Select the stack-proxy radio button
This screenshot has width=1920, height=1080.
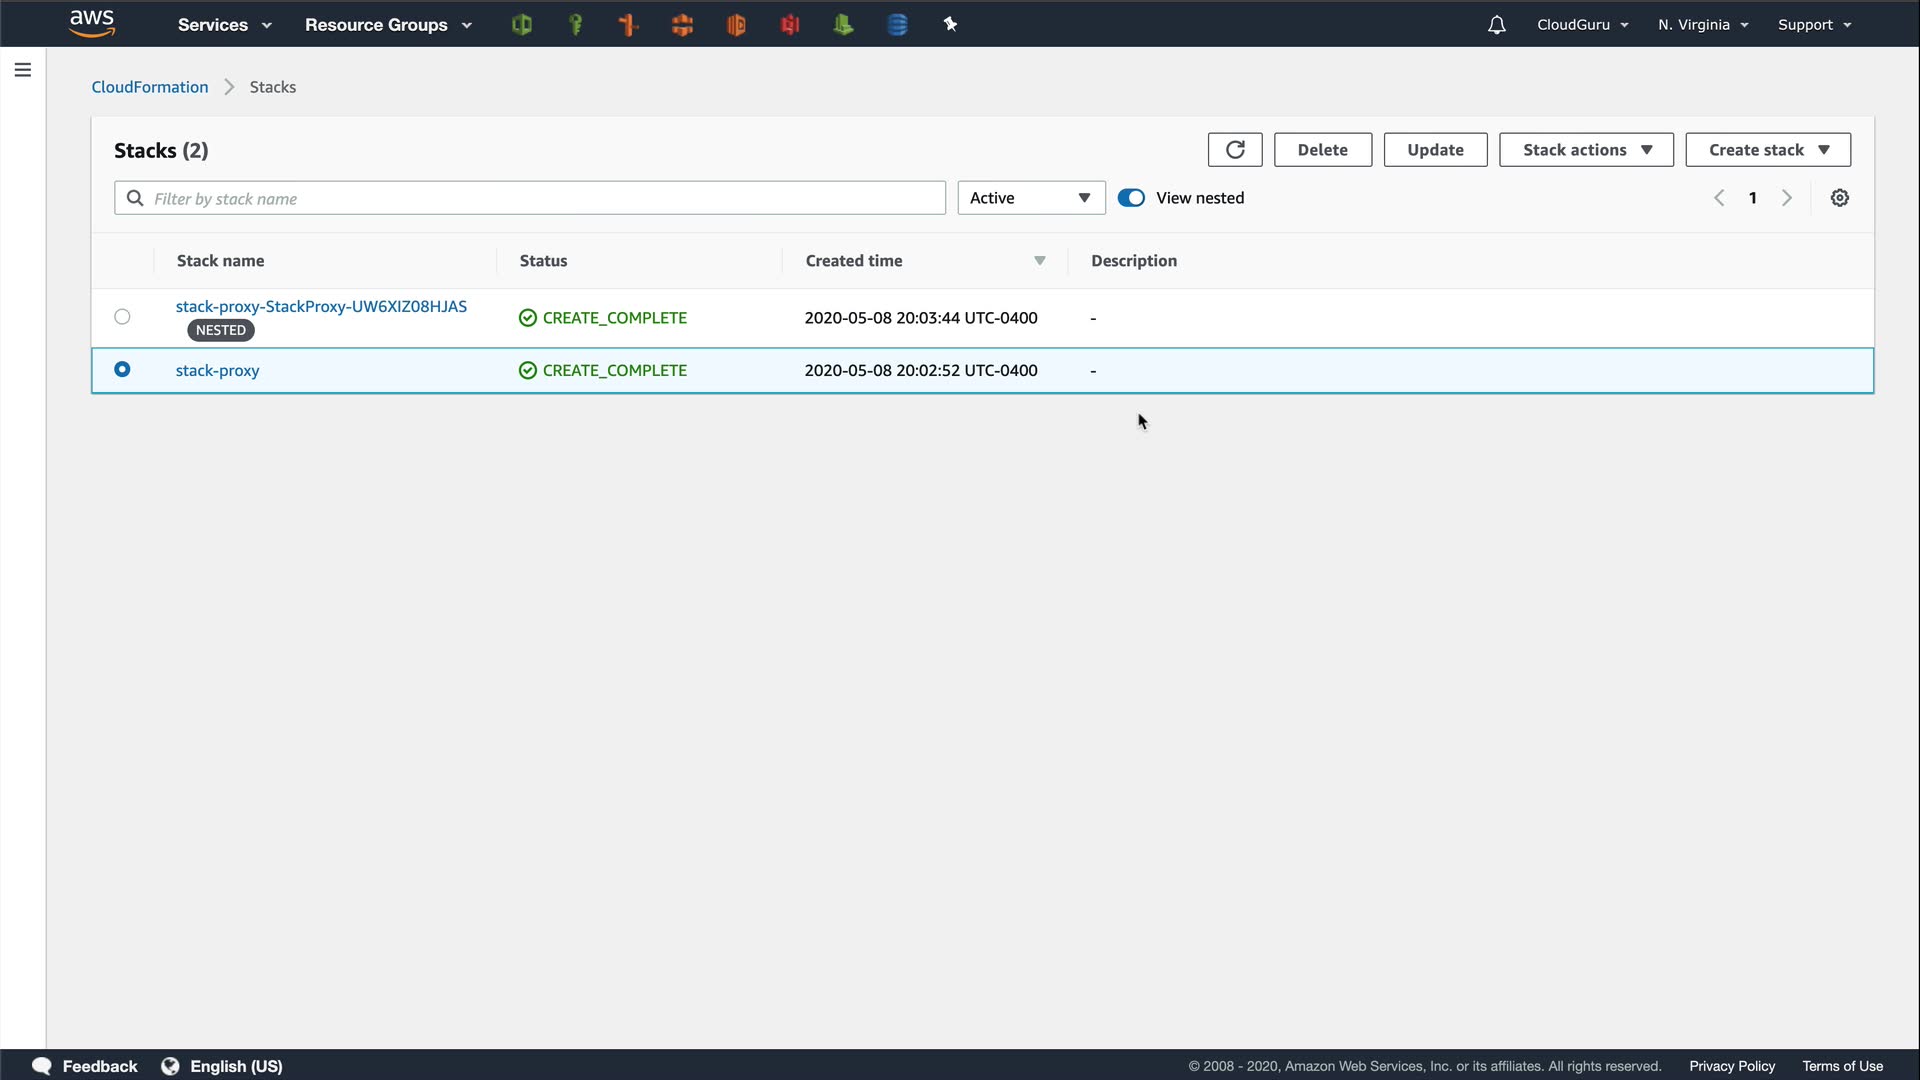(x=122, y=370)
